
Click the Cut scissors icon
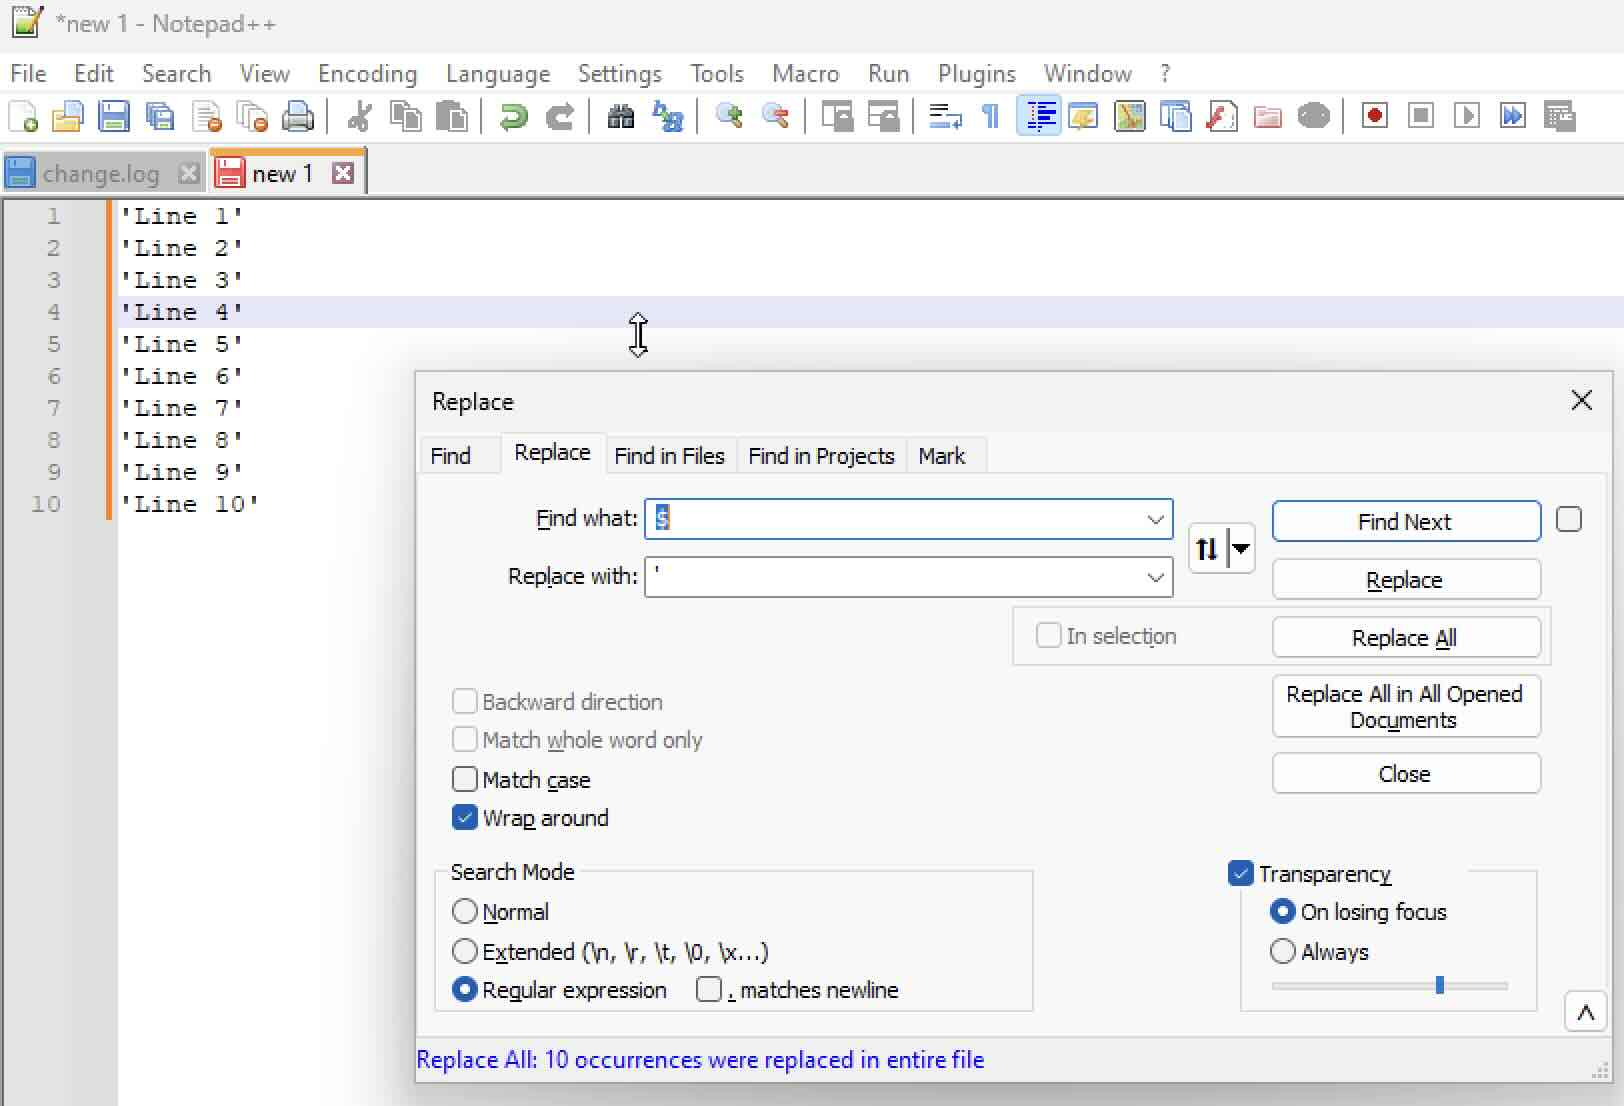tap(359, 117)
